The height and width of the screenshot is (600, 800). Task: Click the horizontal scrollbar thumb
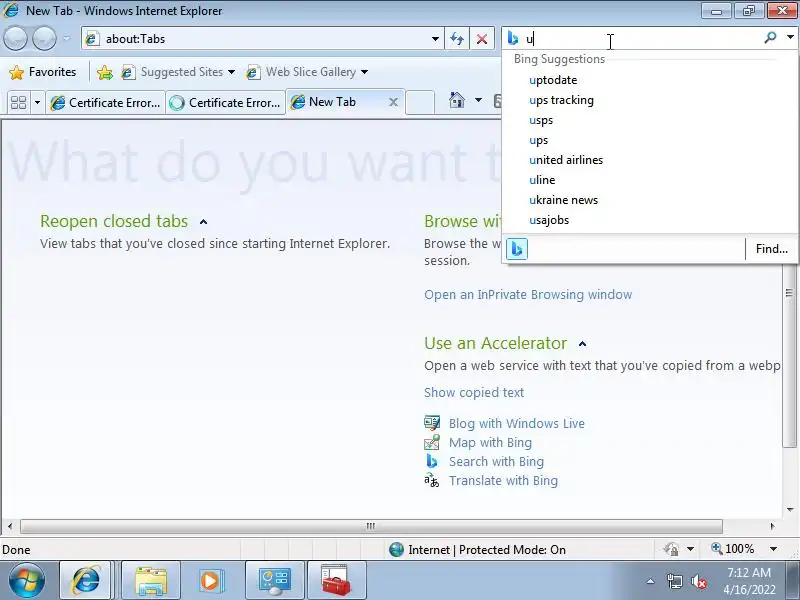tap(371, 526)
